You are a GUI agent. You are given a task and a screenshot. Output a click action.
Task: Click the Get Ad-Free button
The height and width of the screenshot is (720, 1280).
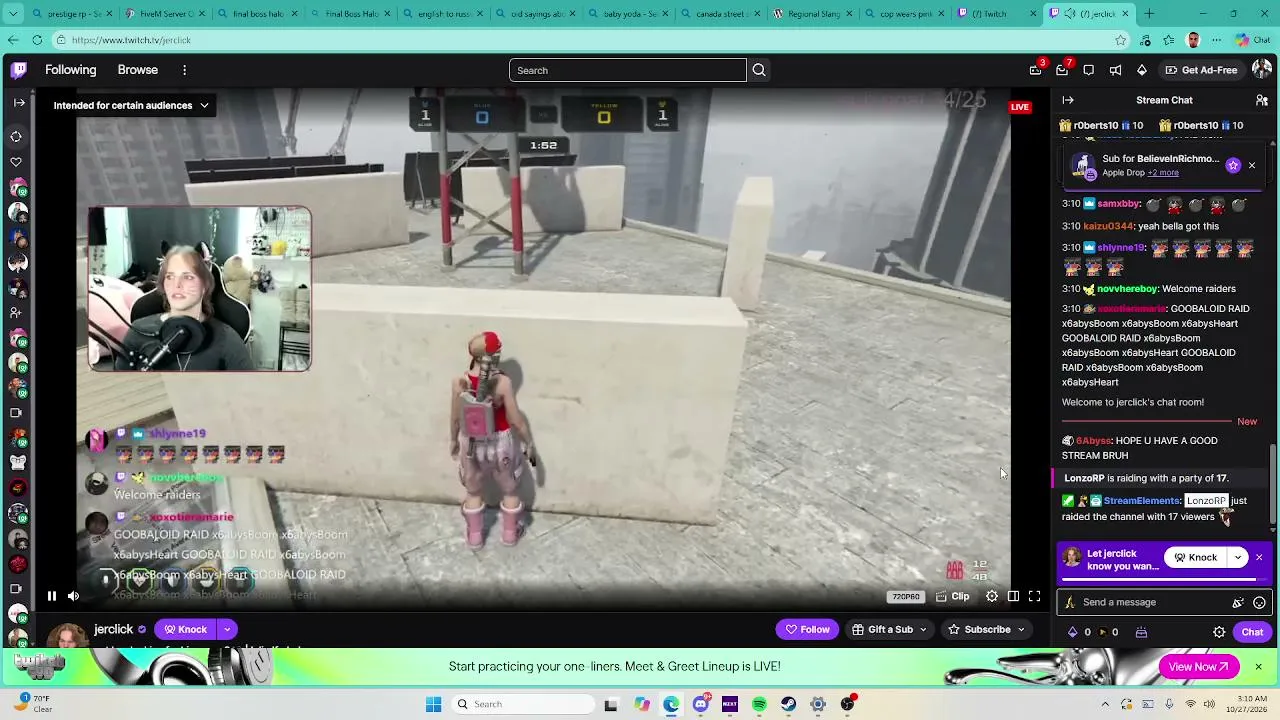pyautogui.click(x=1201, y=70)
